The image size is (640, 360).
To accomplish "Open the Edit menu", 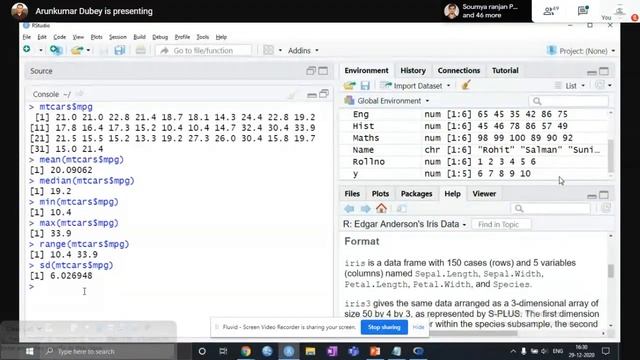I will (42, 37).
